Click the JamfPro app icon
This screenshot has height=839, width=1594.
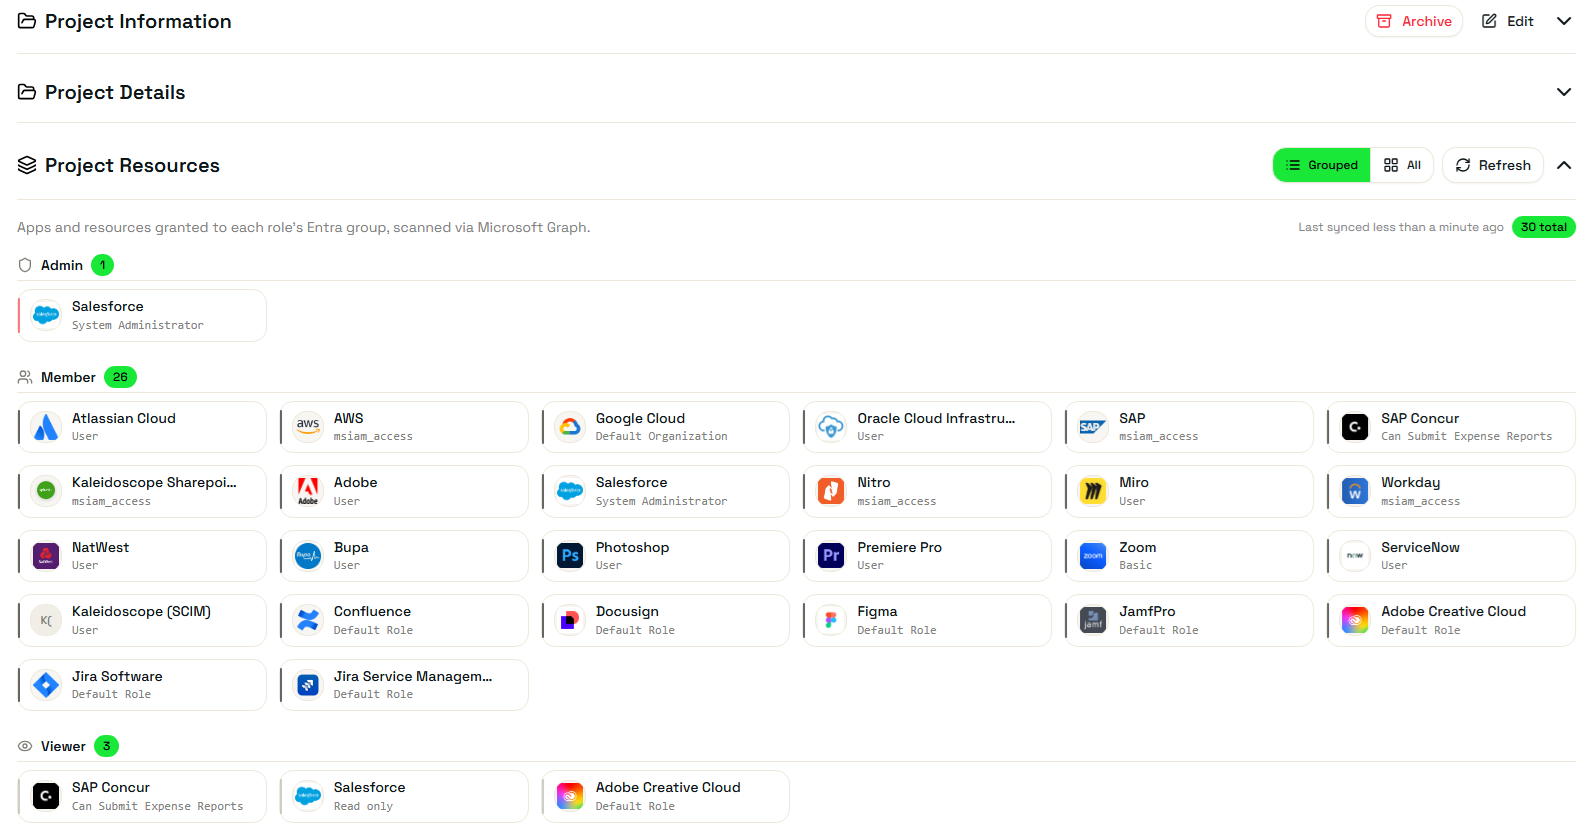(1093, 620)
